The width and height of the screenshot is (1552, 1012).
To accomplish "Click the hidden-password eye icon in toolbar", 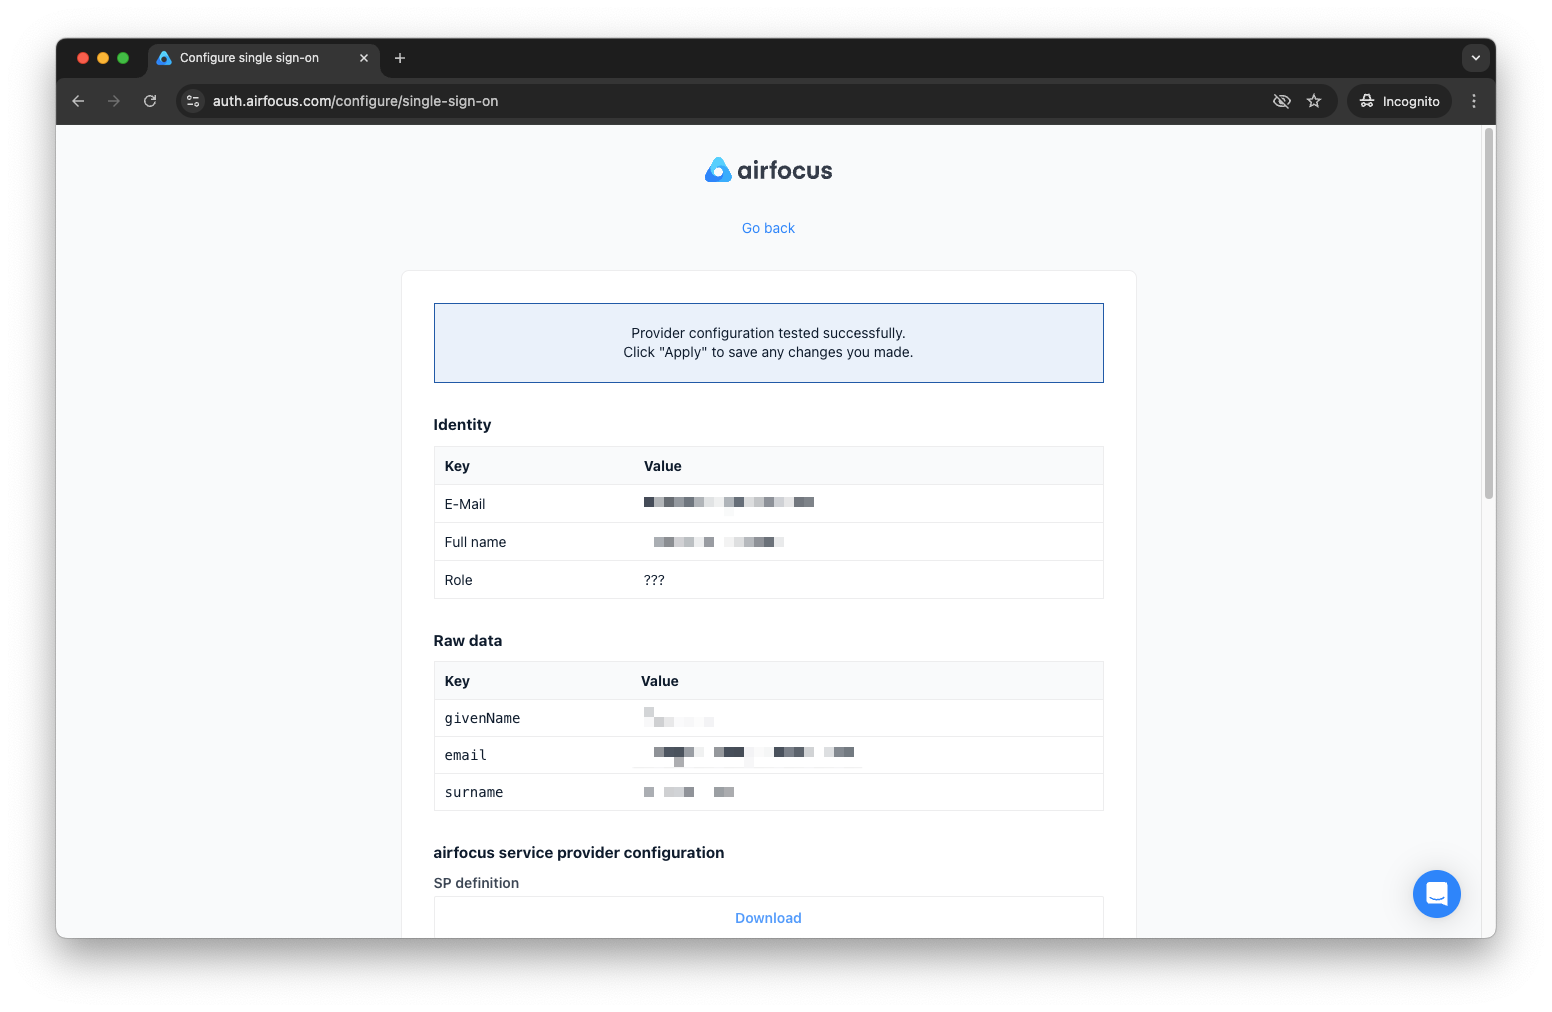I will [1281, 101].
